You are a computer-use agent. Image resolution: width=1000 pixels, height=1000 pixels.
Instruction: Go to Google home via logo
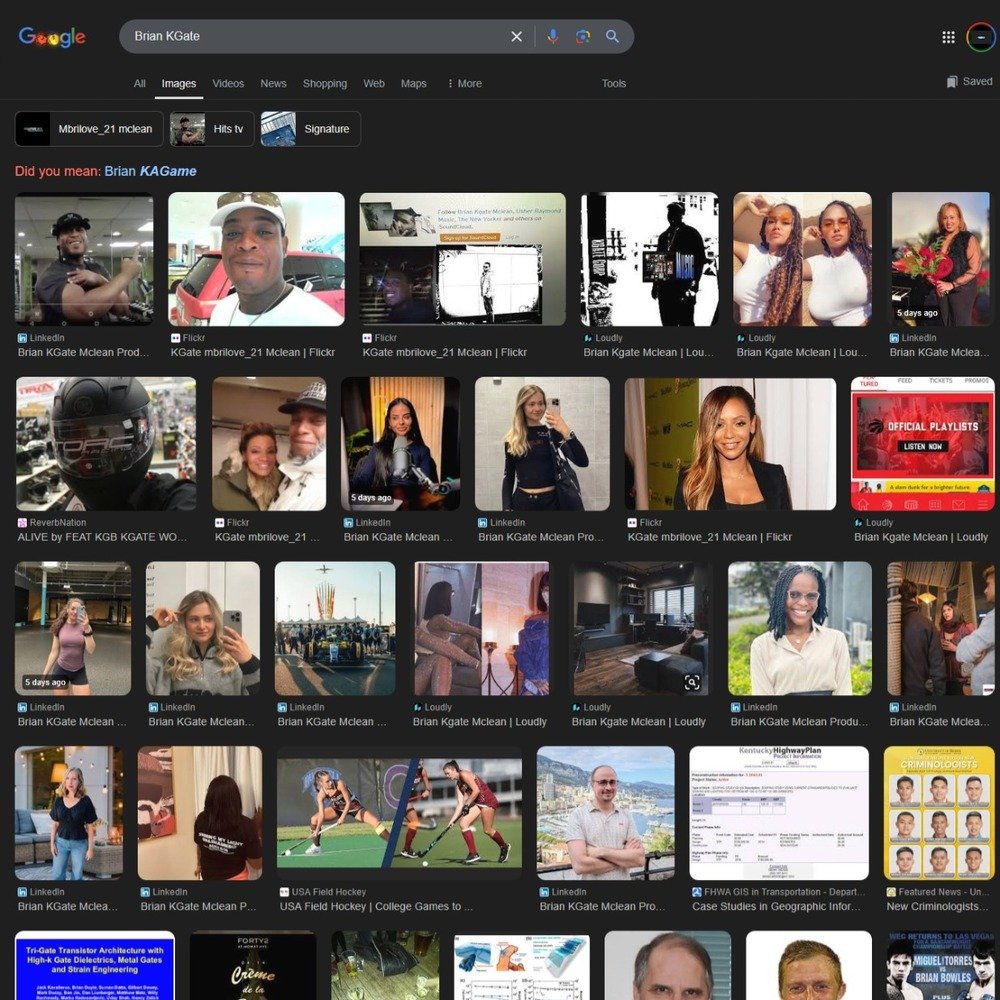pos(52,37)
